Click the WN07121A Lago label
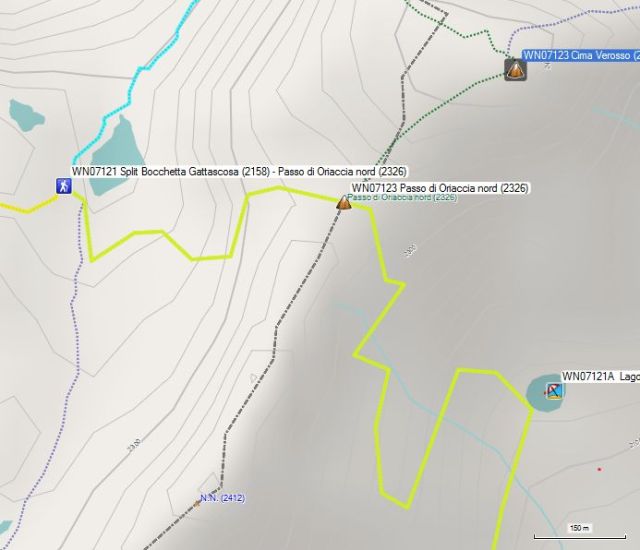The height and width of the screenshot is (550, 640). 600,376
